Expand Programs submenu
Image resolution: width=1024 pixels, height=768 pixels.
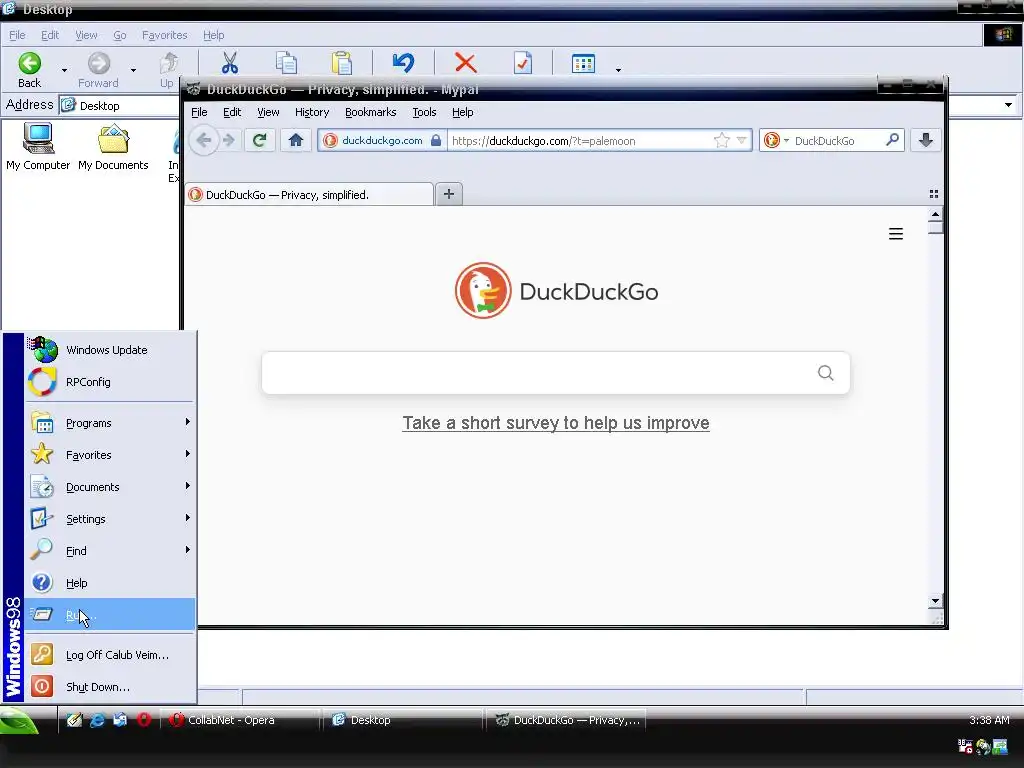[110, 423]
